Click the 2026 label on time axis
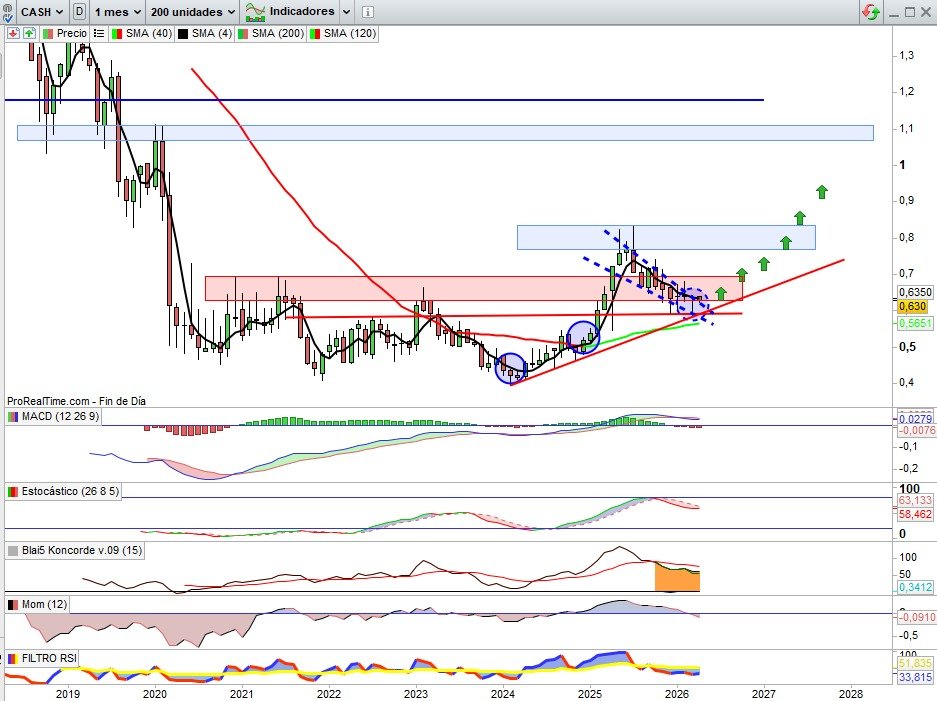The height and width of the screenshot is (701, 937). click(x=676, y=694)
